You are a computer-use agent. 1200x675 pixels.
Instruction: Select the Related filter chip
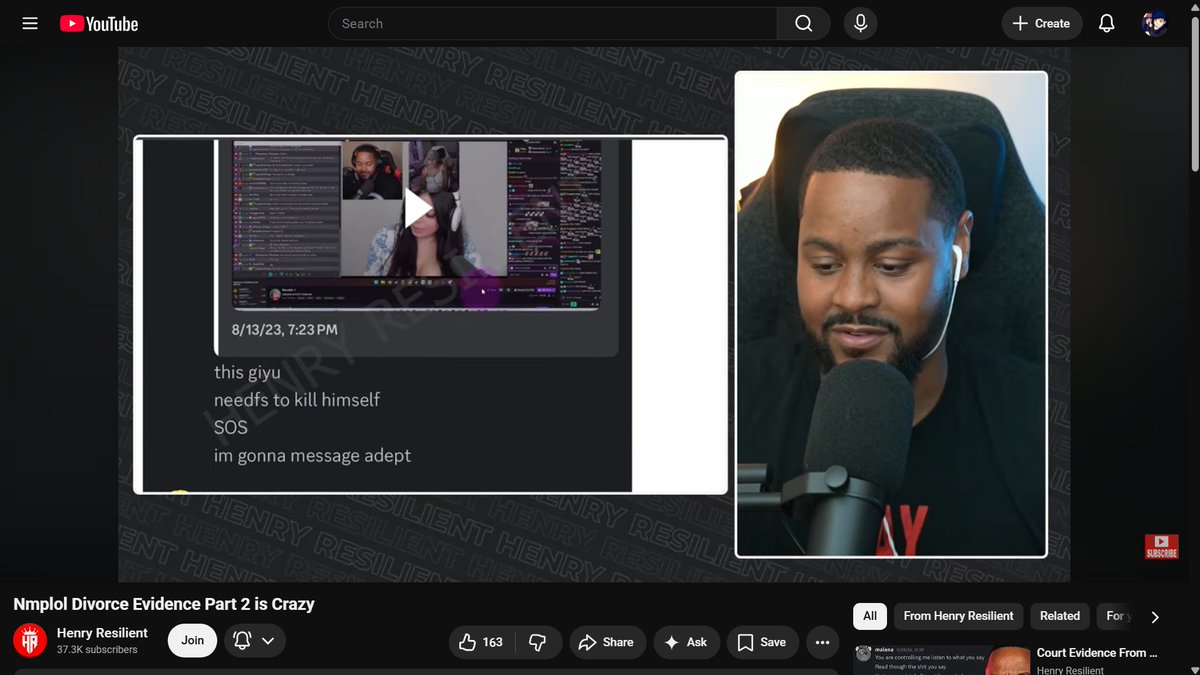[x=1059, y=615]
